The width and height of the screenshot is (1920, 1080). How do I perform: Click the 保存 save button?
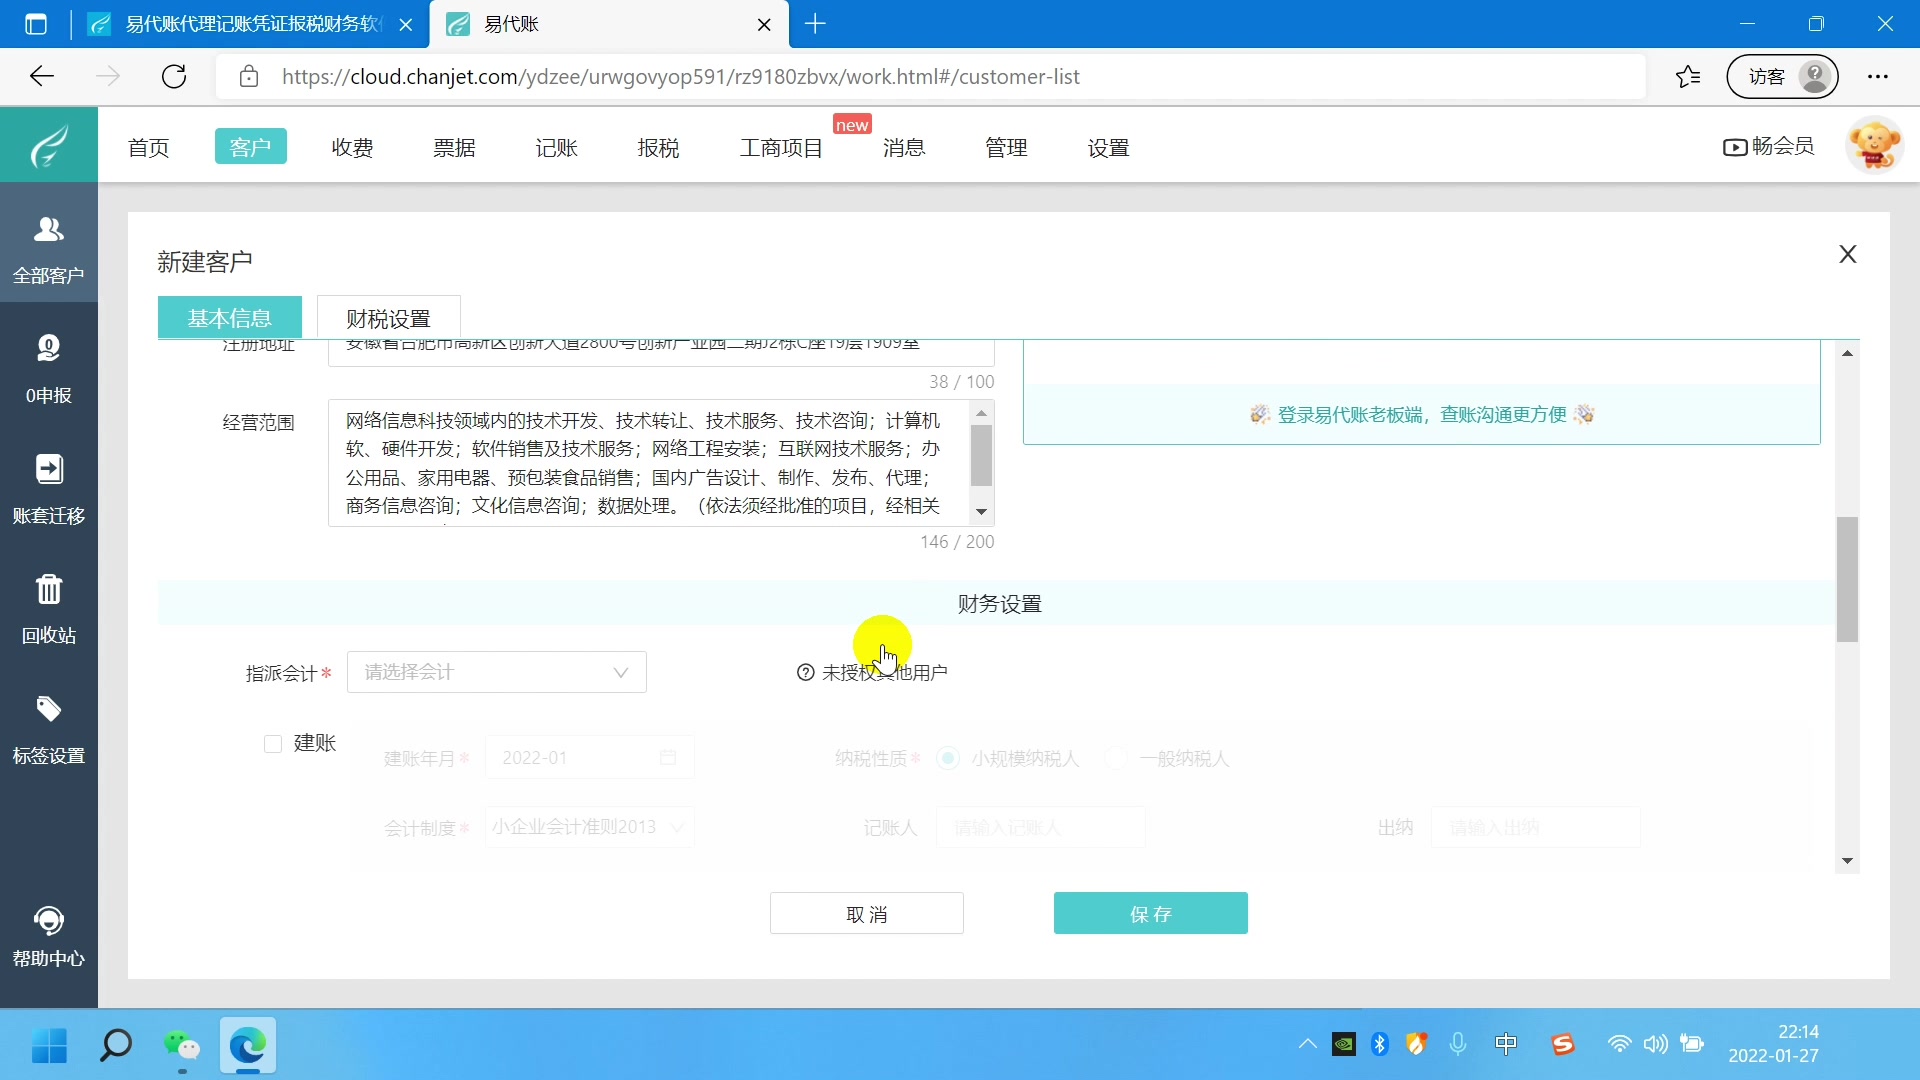[x=1150, y=913]
